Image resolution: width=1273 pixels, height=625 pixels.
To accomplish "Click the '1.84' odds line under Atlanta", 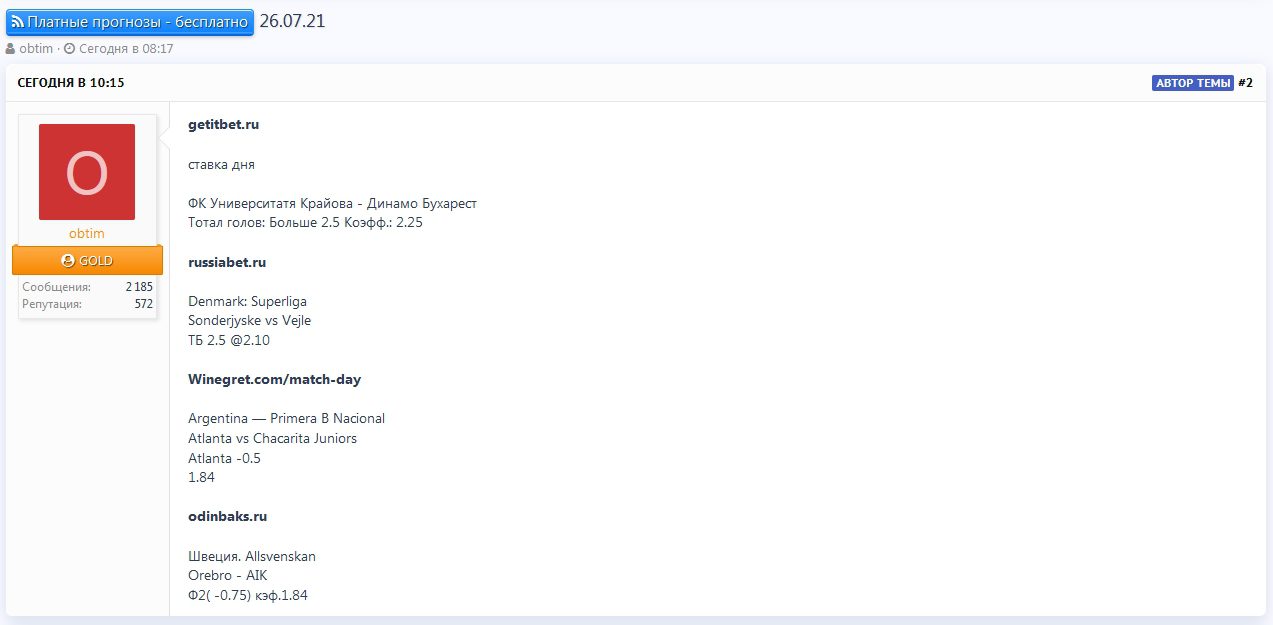I will 201,477.
